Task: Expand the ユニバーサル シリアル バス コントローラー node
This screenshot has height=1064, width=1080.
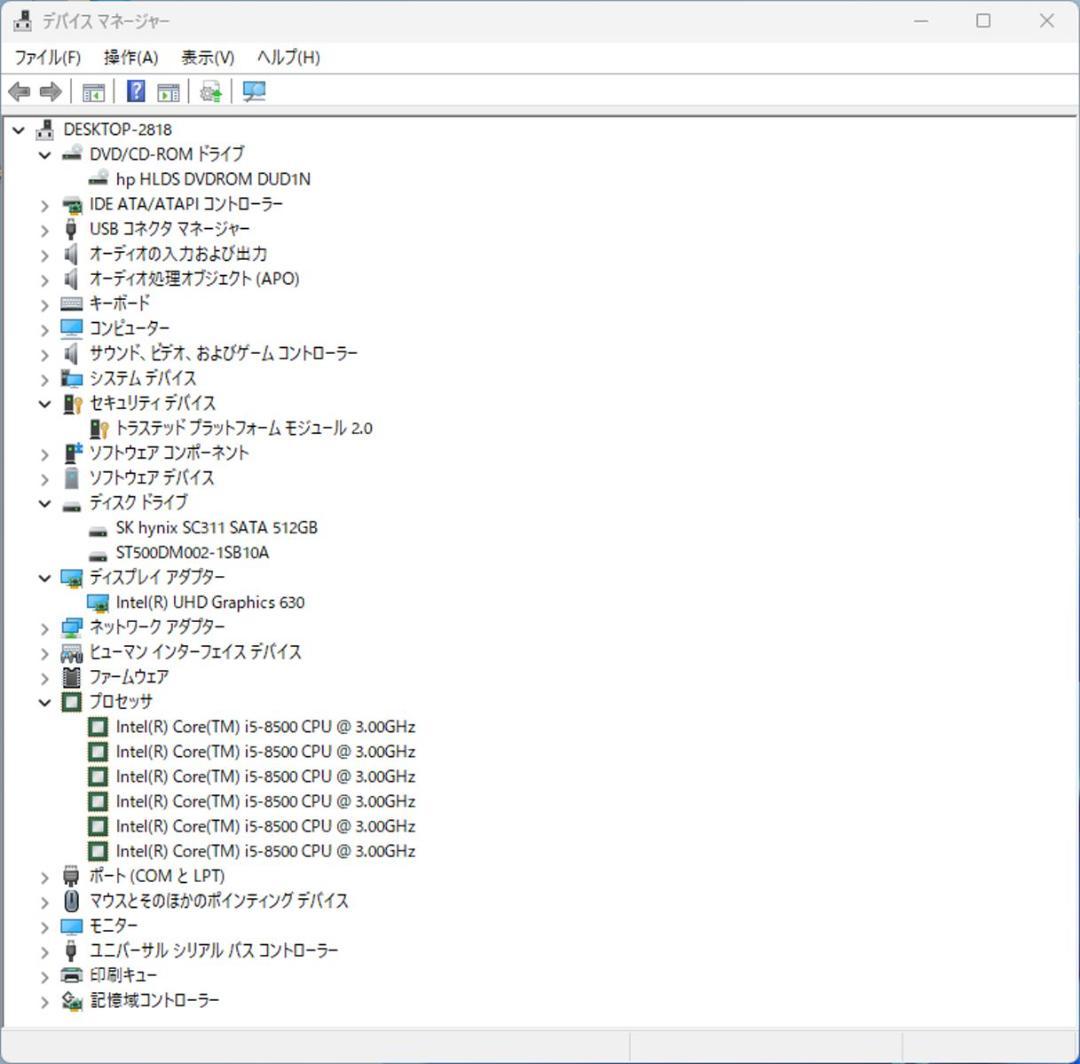Action: point(45,952)
